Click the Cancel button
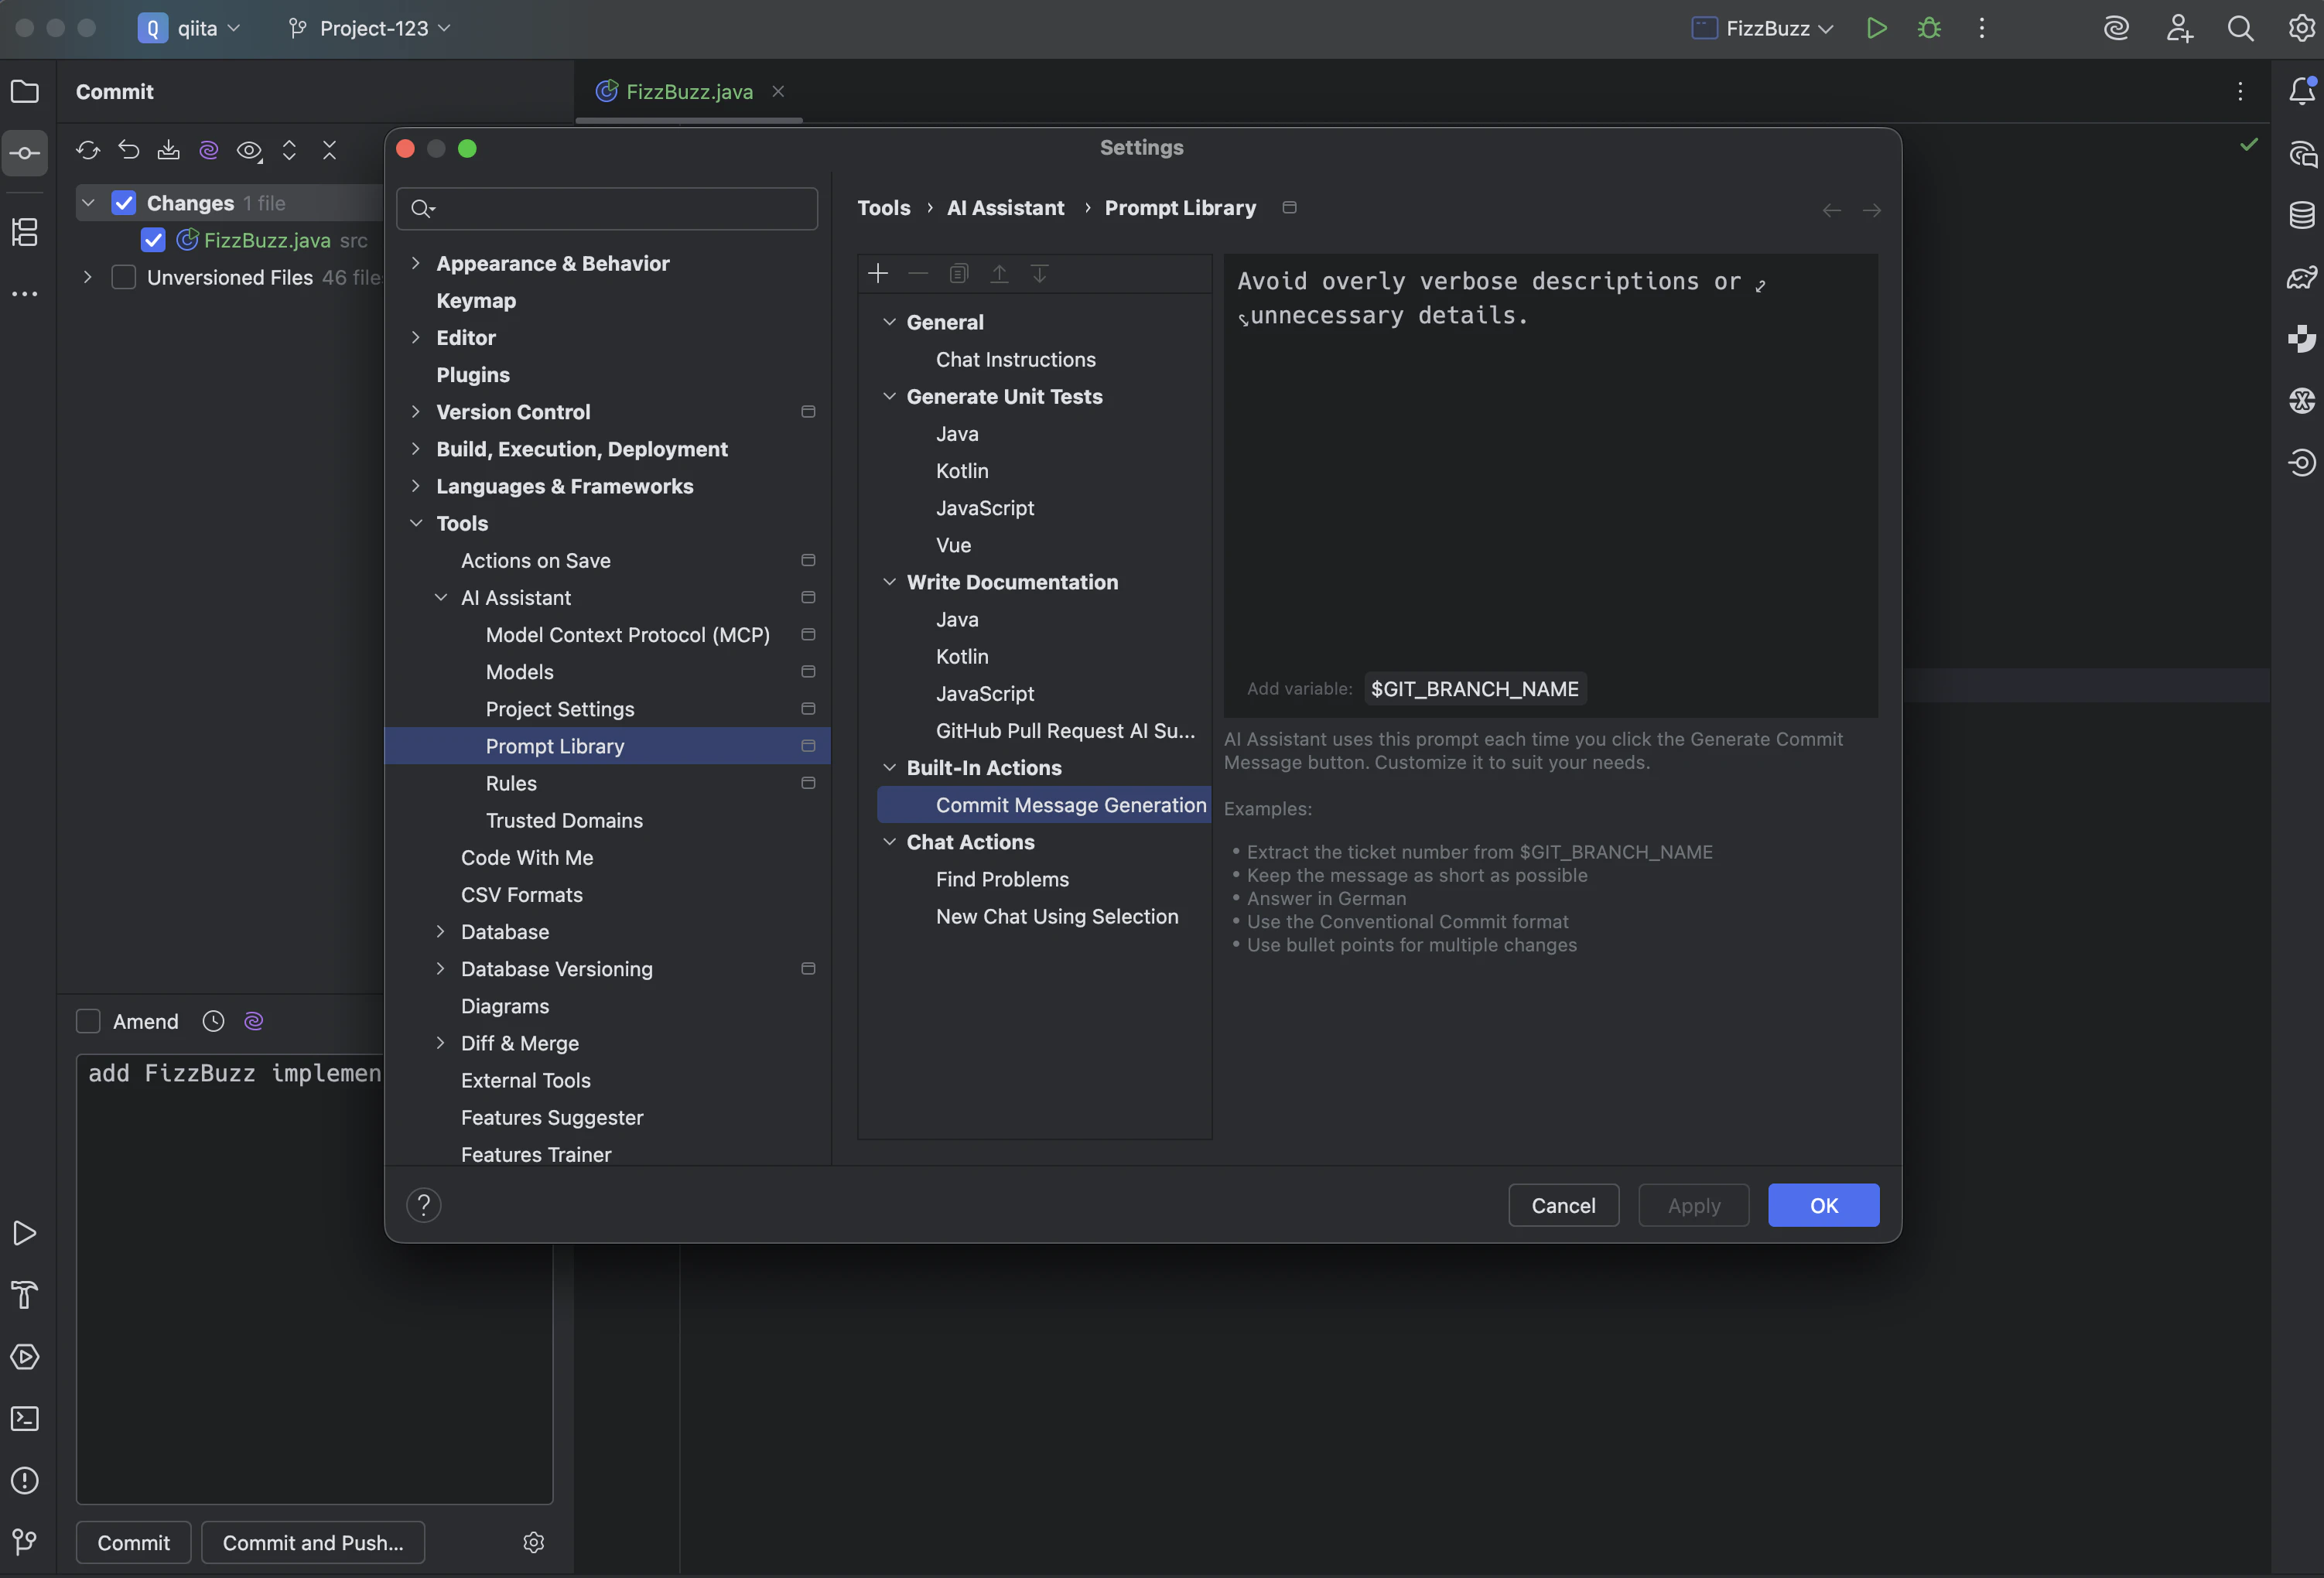 [1563, 1205]
